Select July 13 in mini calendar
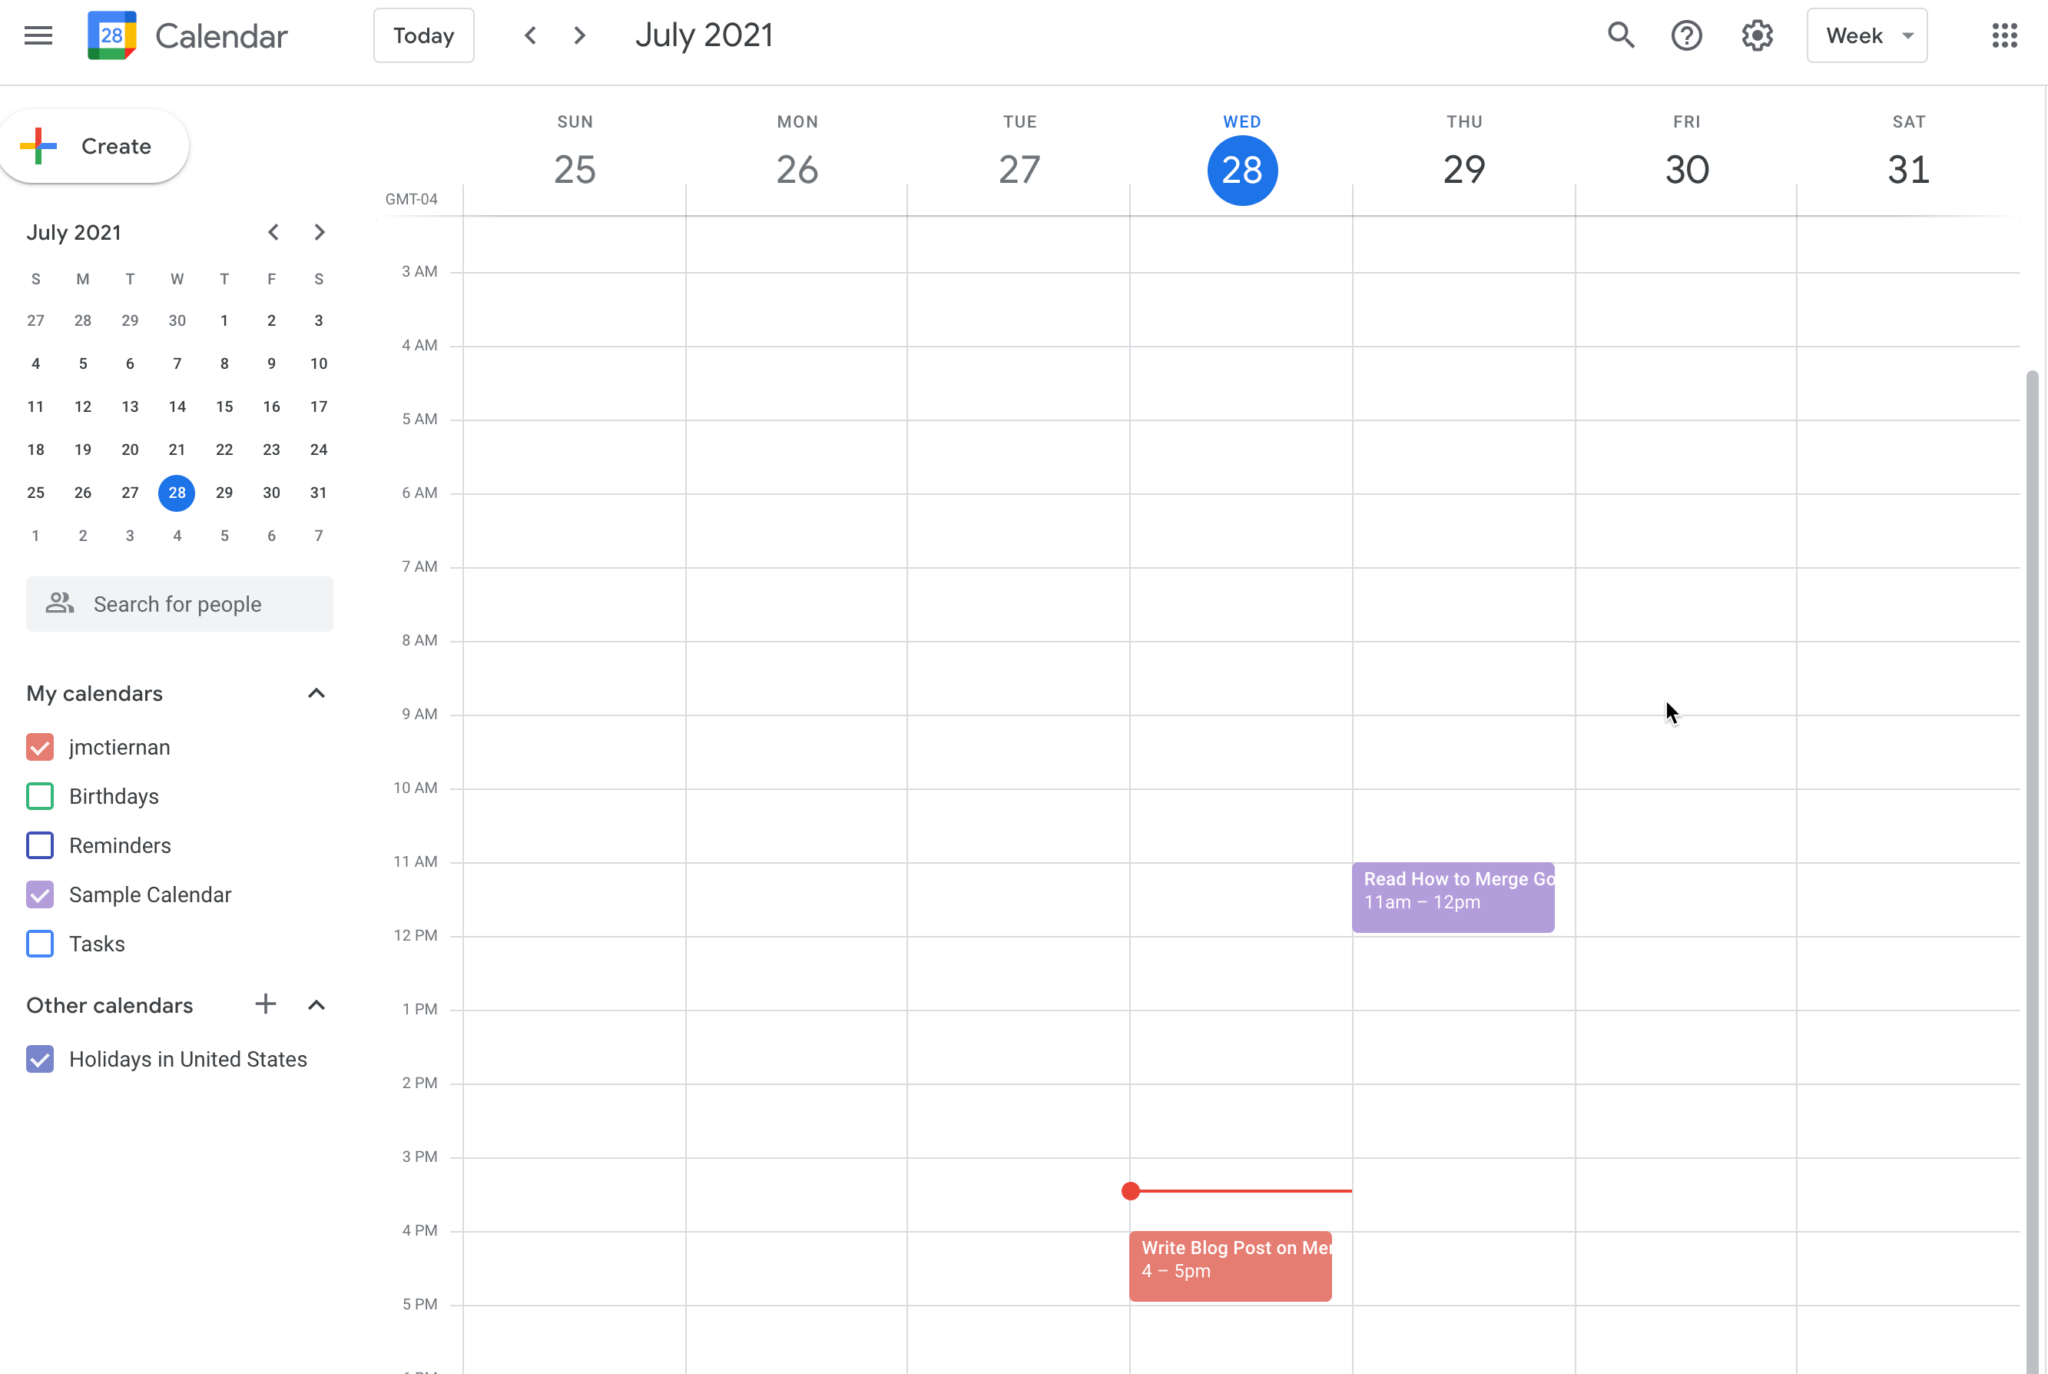 coord(130,406)
